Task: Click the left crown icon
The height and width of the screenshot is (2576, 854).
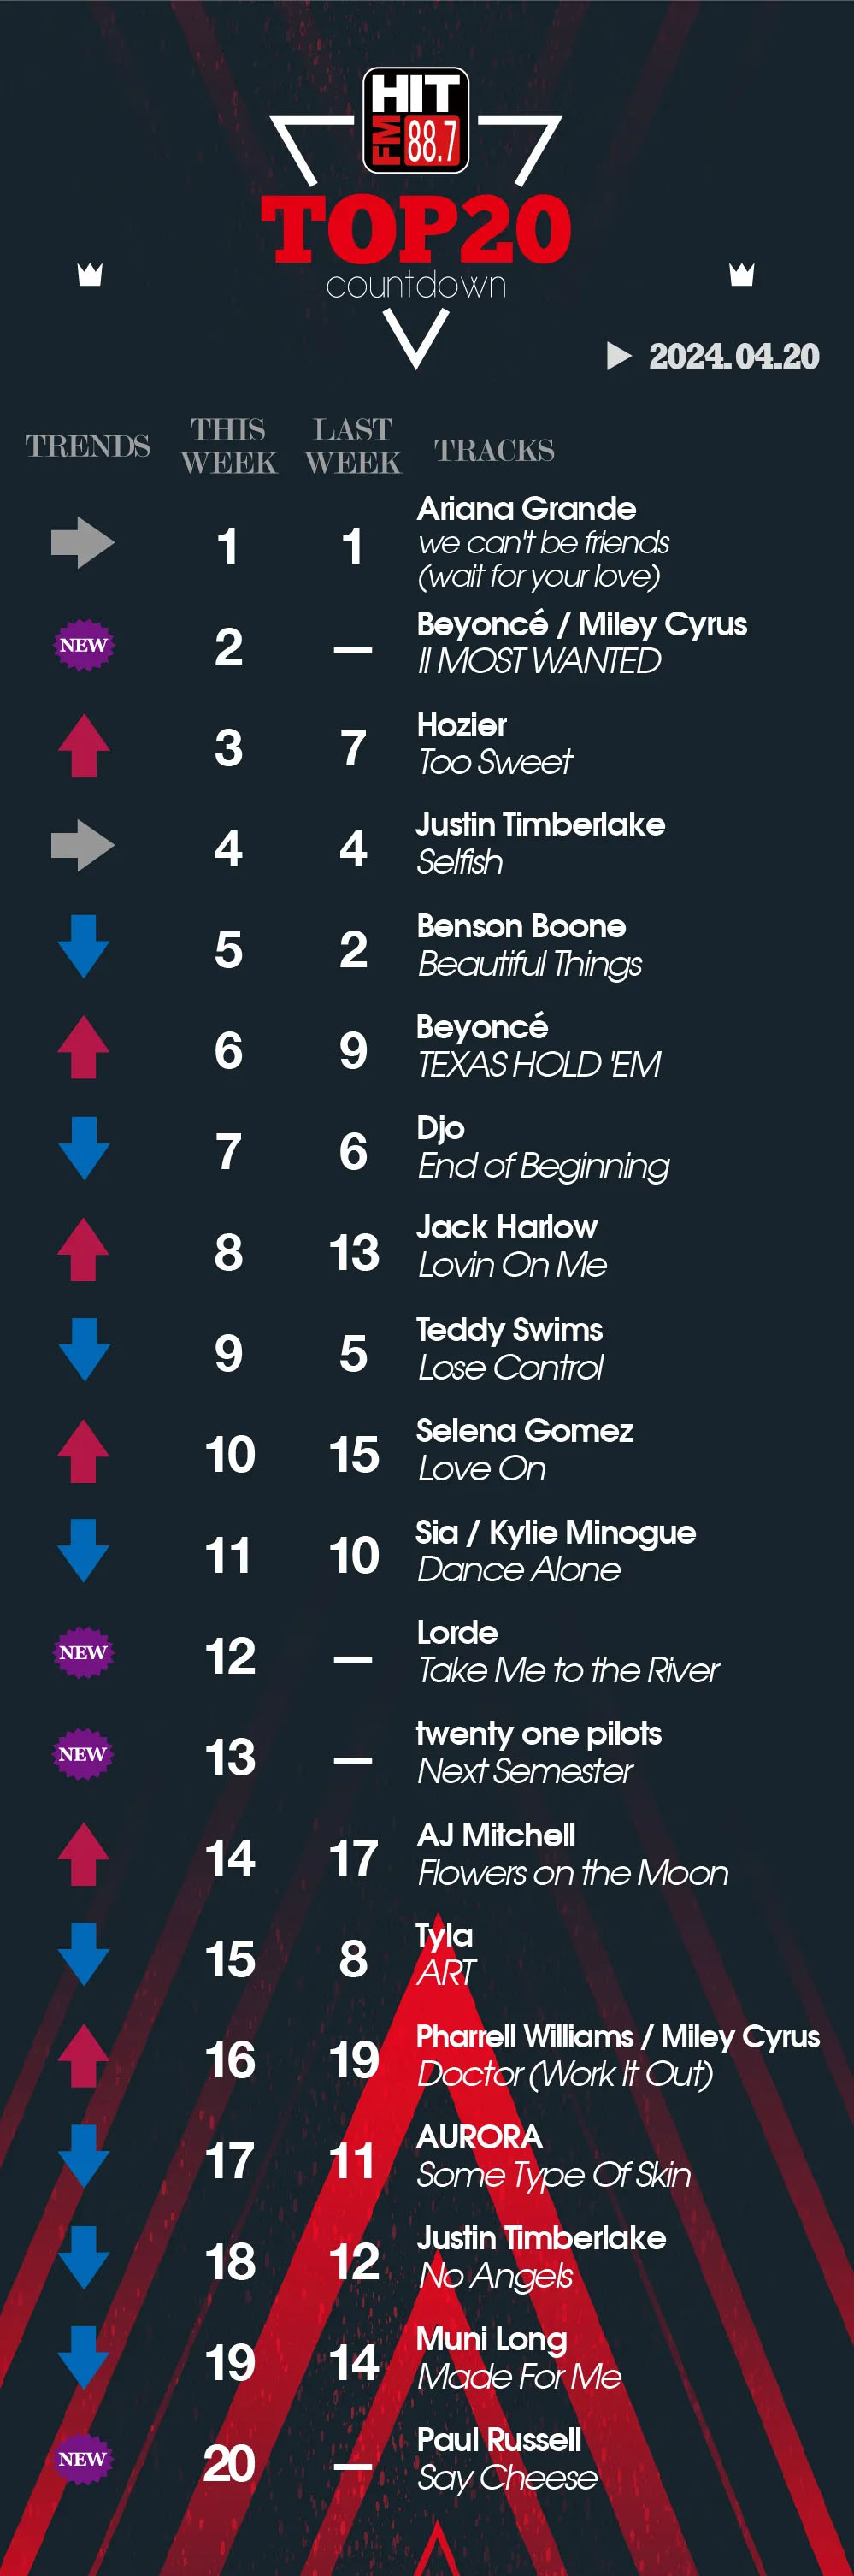Action: pos(90,274)
